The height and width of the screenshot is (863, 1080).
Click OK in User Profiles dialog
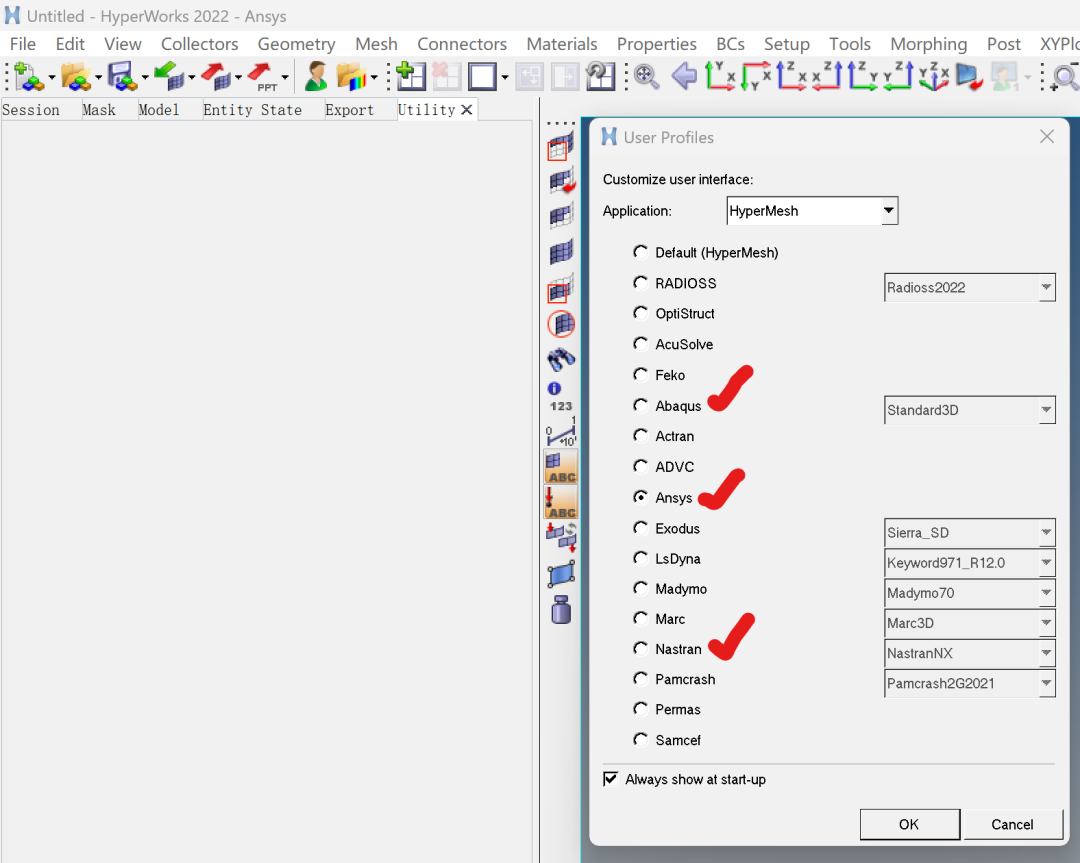(909, 824)
